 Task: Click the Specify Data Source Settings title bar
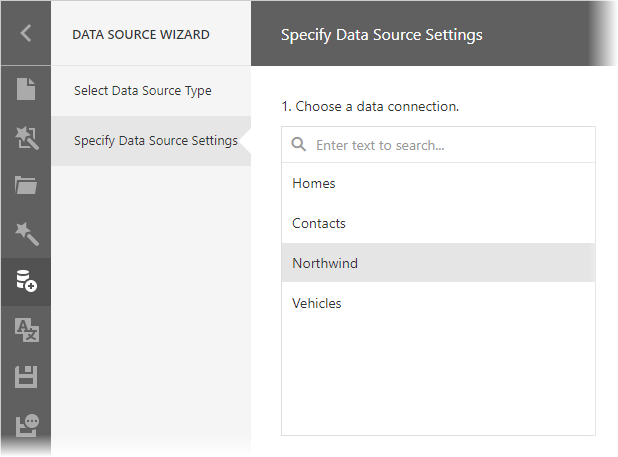[x=382, y=35]
